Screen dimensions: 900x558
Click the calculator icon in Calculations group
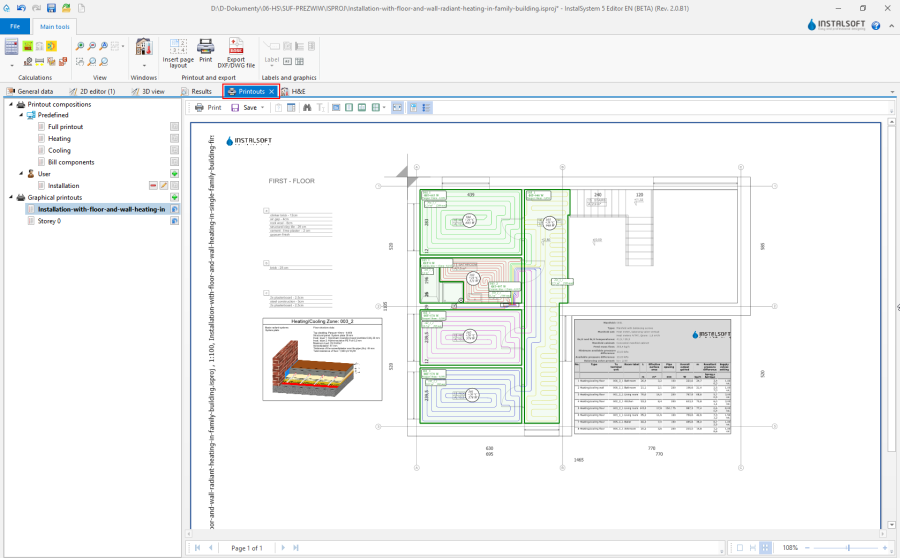(12, 46)
